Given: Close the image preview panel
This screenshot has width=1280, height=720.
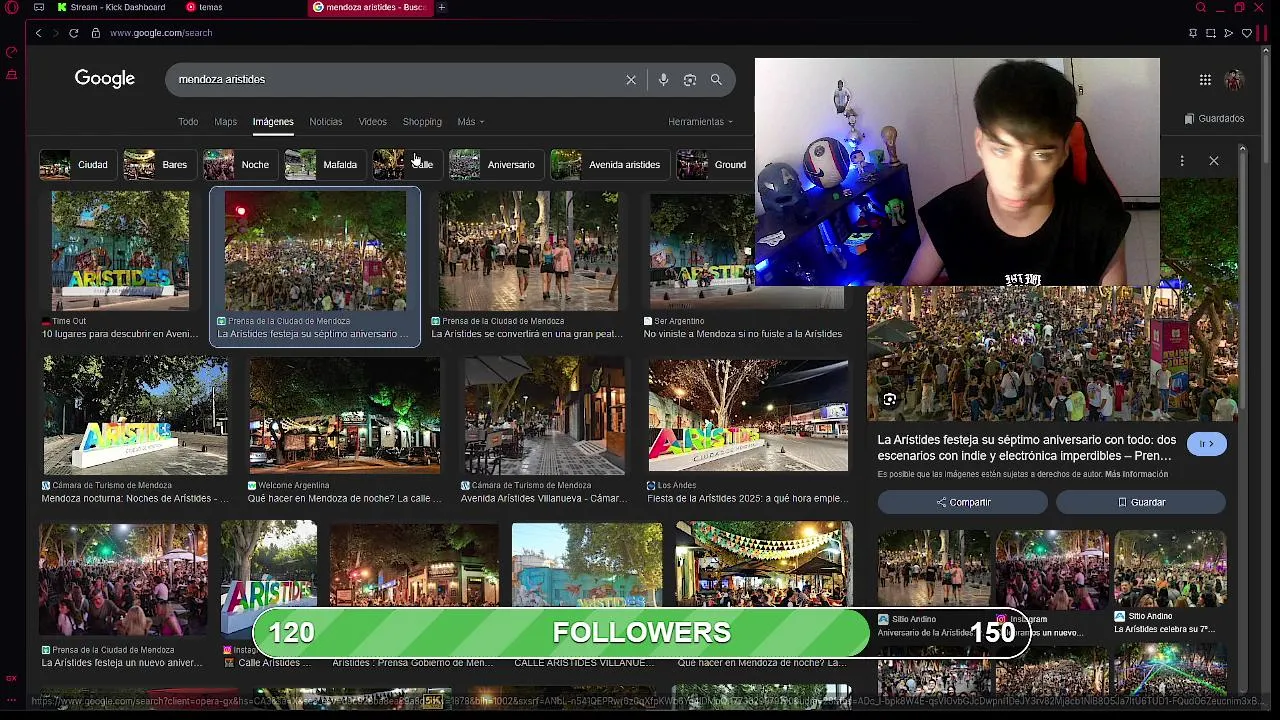Looking at the screenshot, I should (x=1214, y=161).
